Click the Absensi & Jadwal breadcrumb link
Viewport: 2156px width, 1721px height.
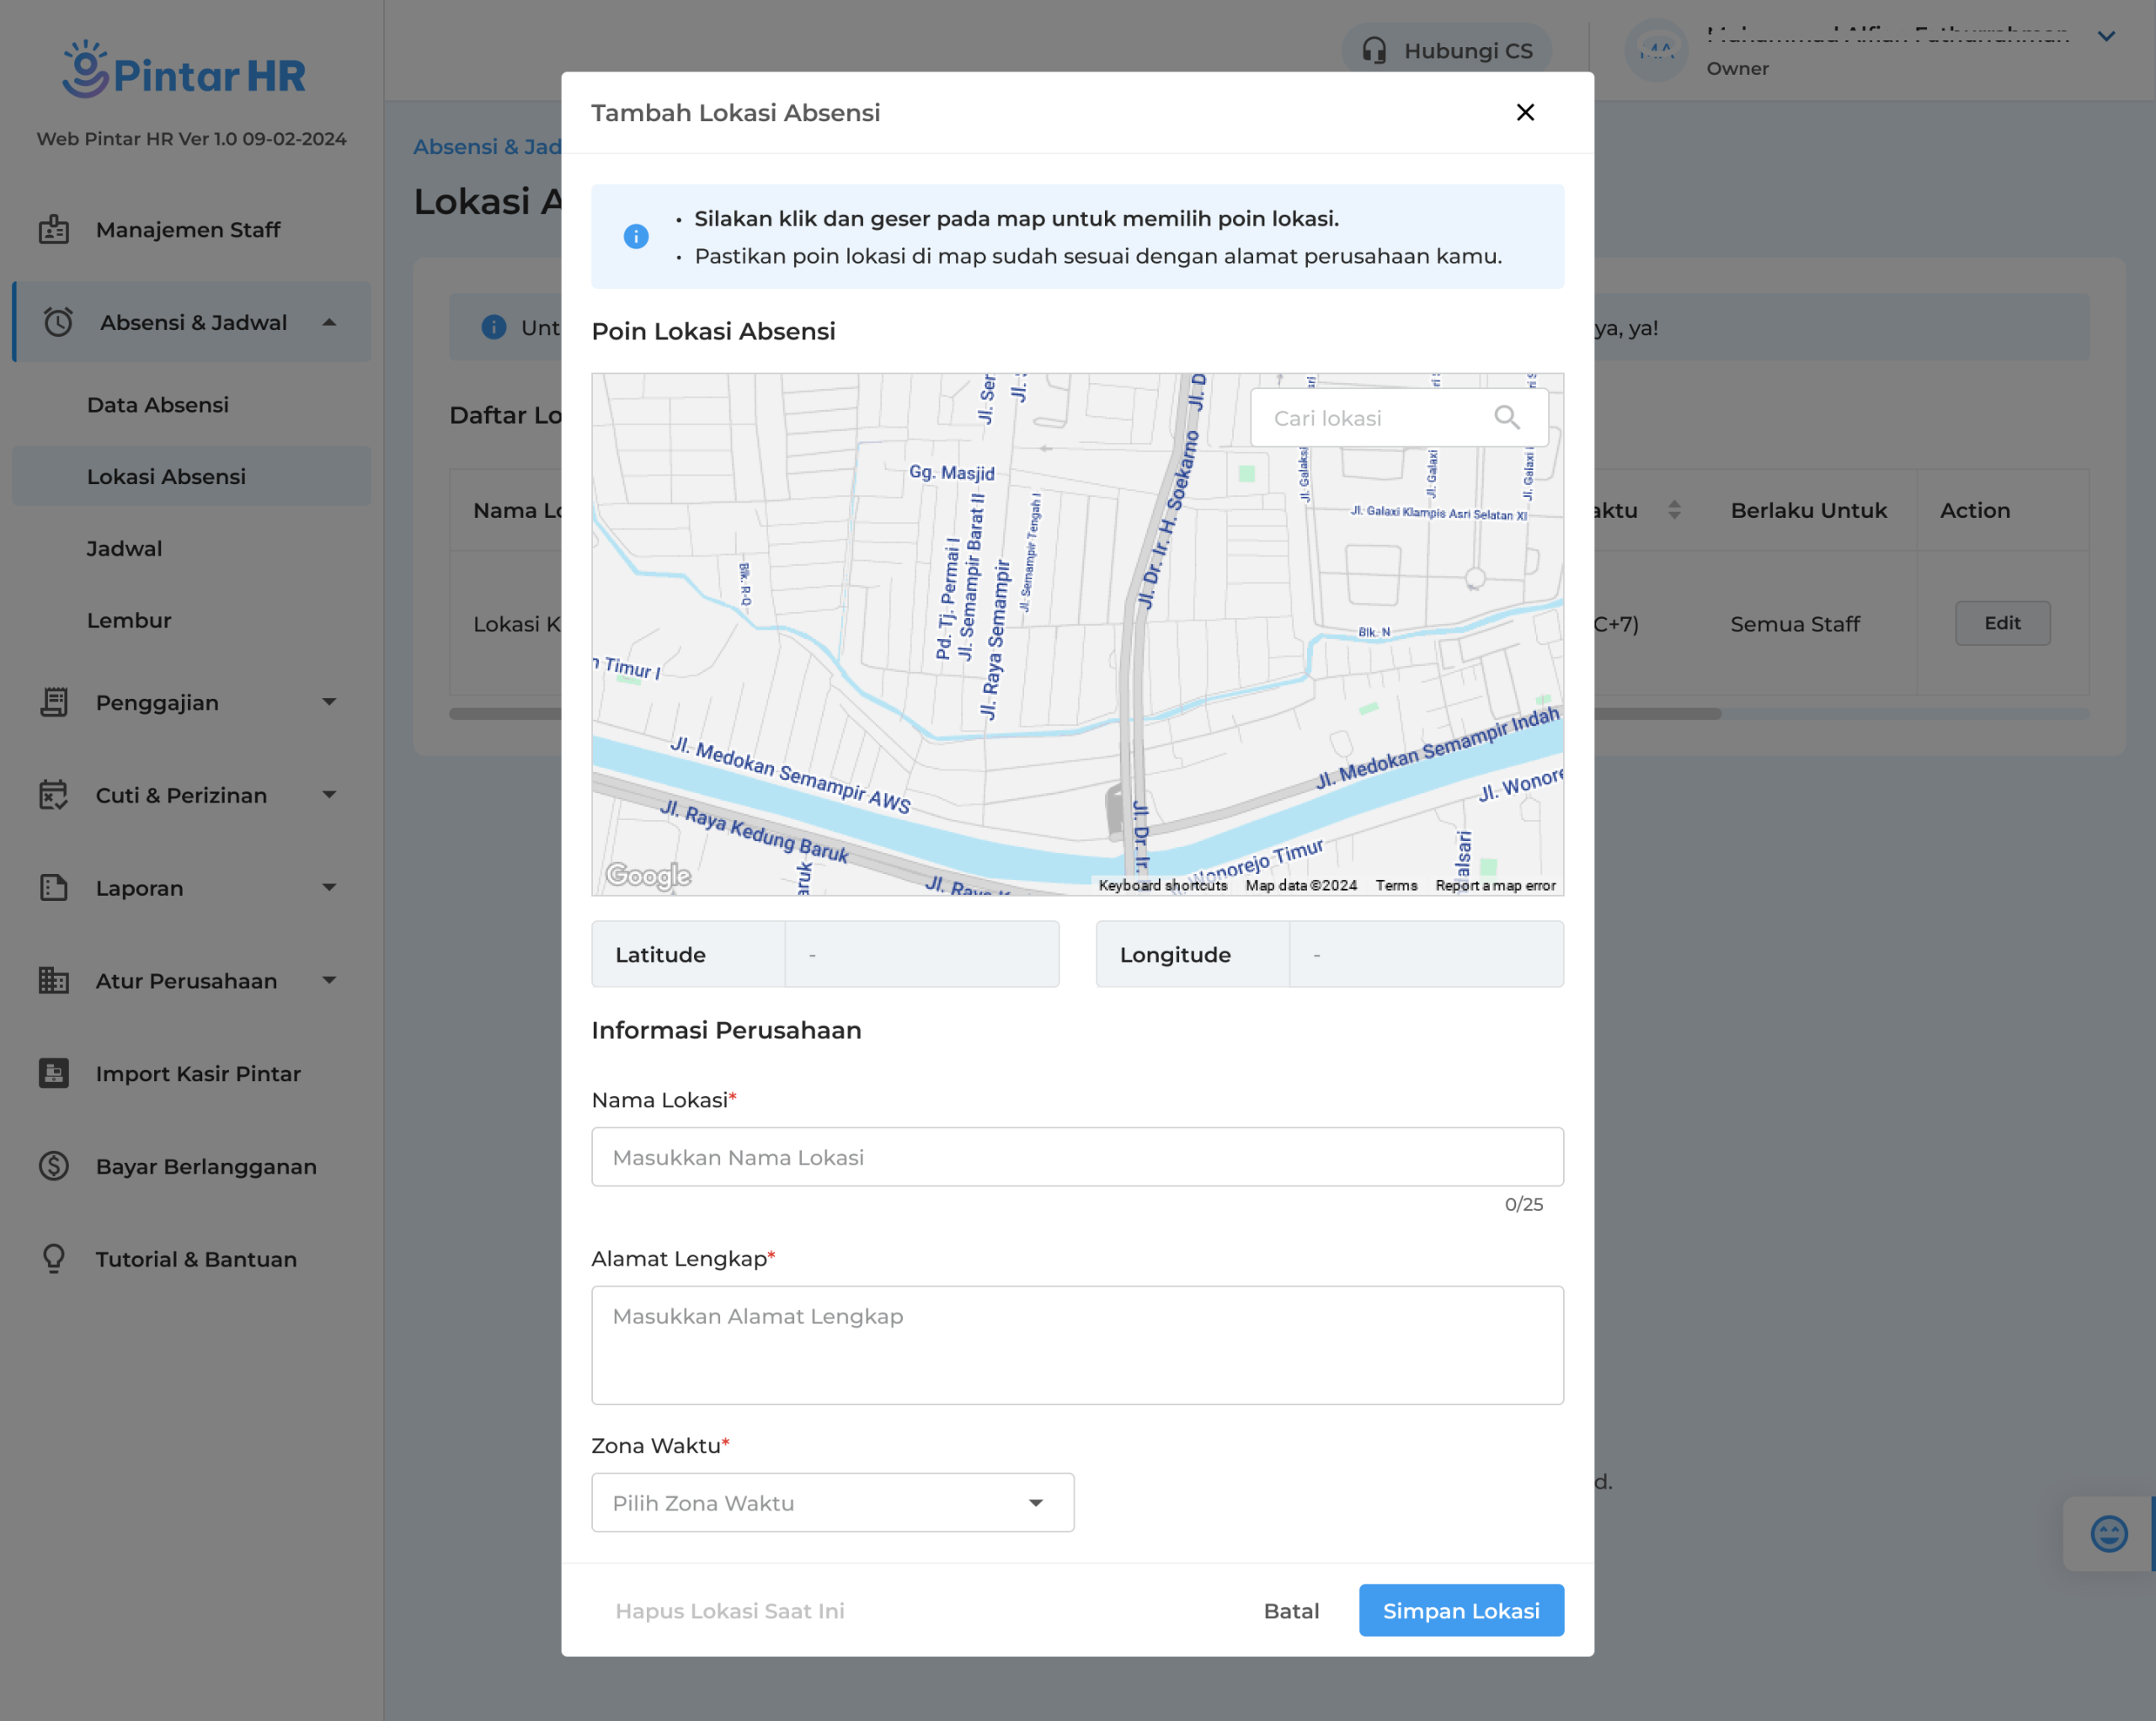coord(487,147)
